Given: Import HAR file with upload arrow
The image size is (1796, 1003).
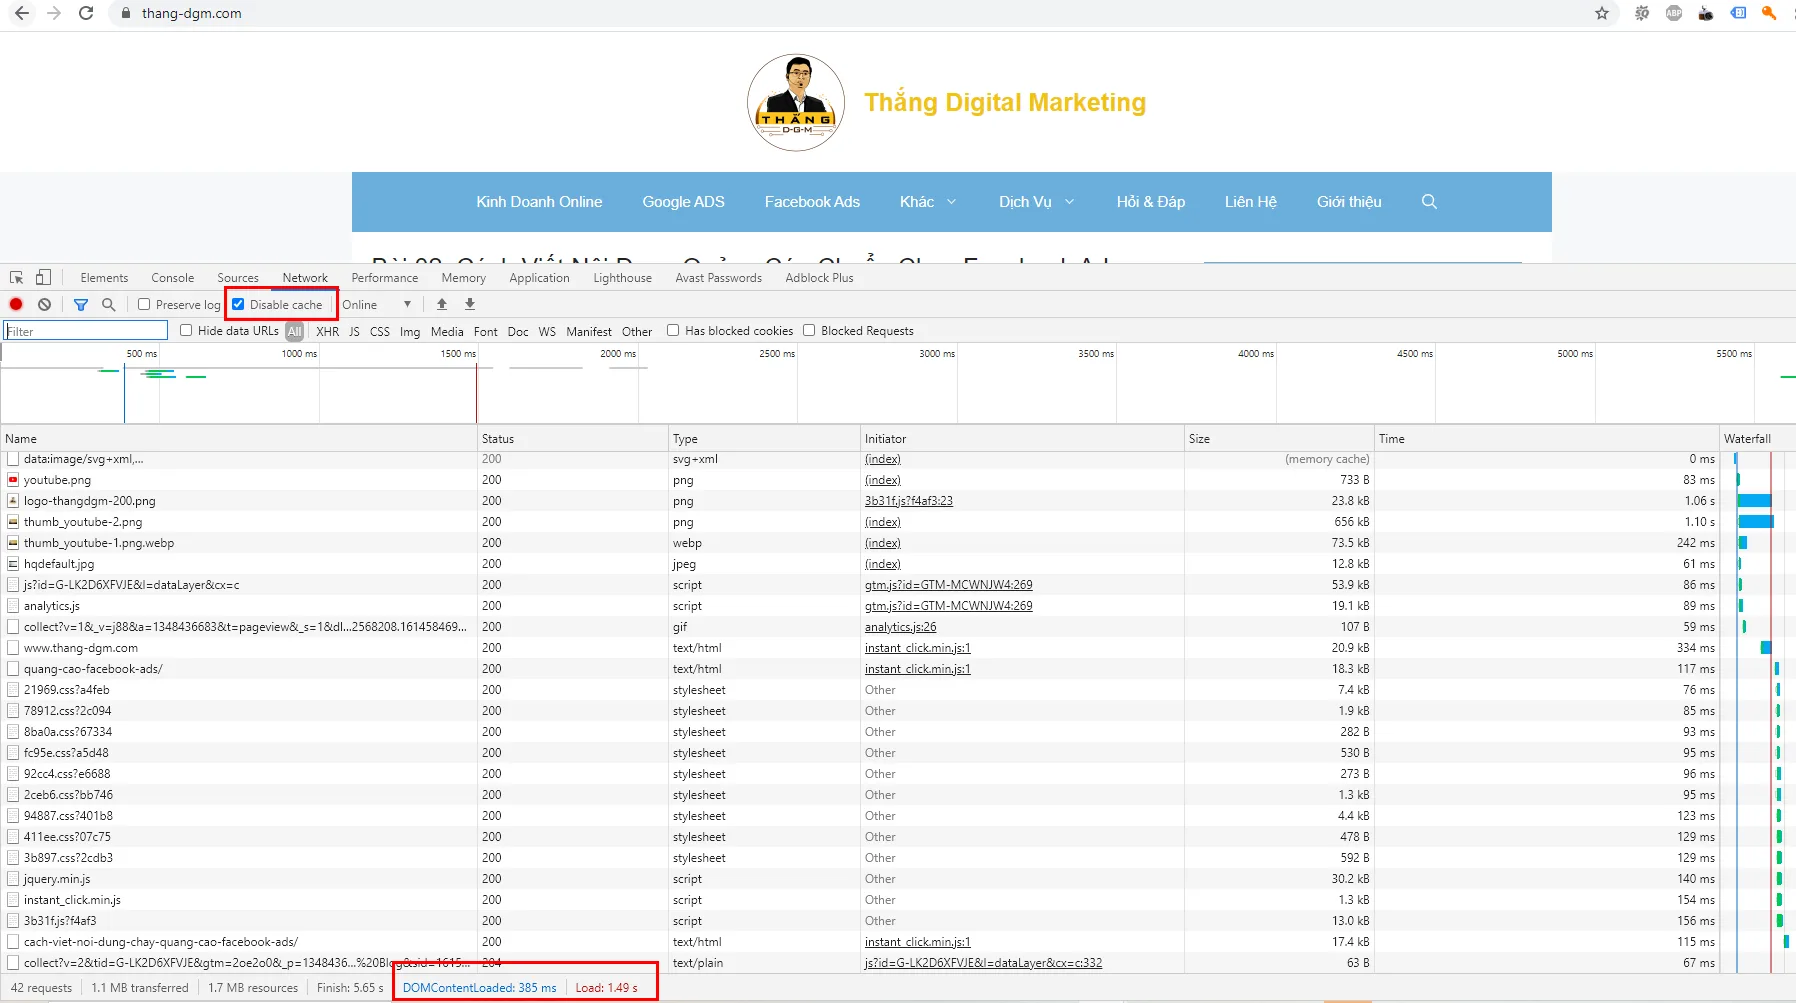Looking at the screenshot, I should click(x=442, y=304).
